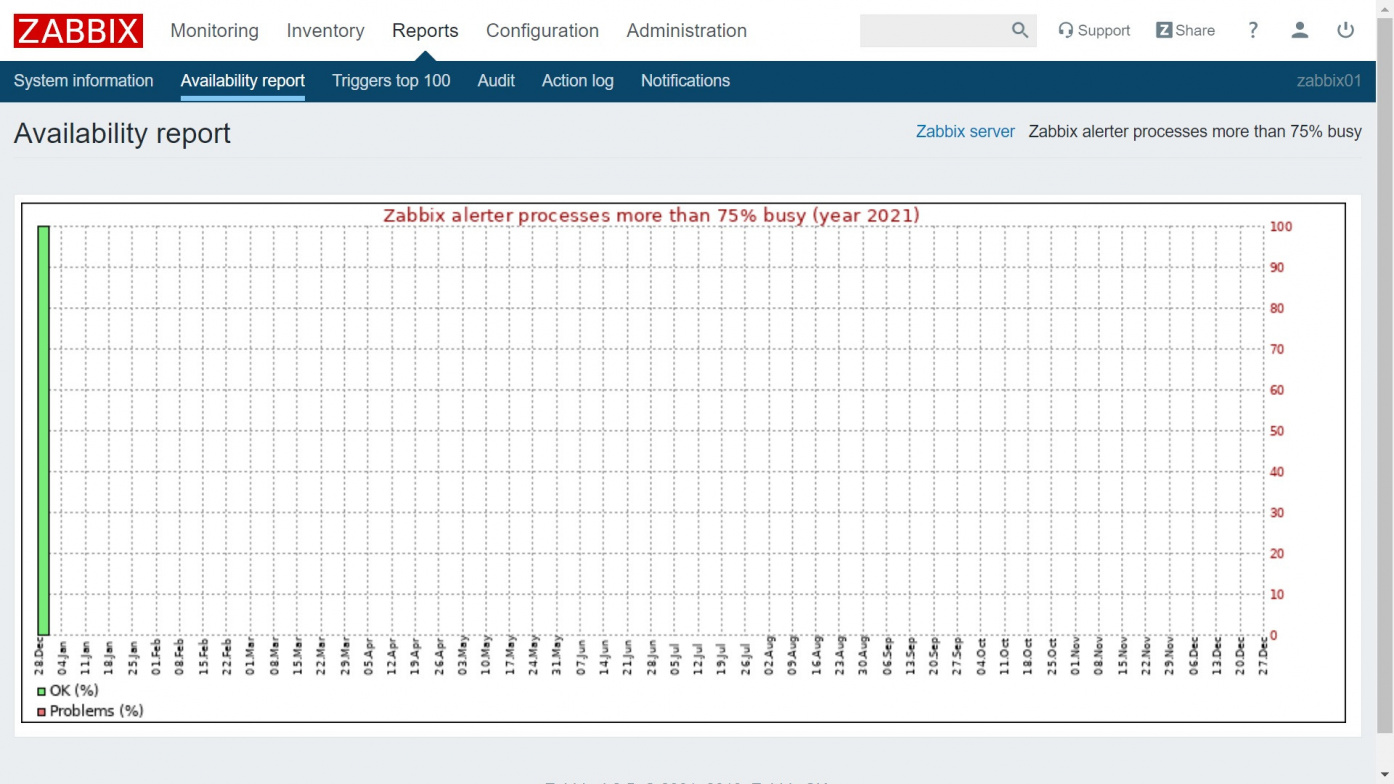The width and height of the screenshot is (1394, 784).
Task: Open Support via headset icon
Action: tap(1066, 31)
